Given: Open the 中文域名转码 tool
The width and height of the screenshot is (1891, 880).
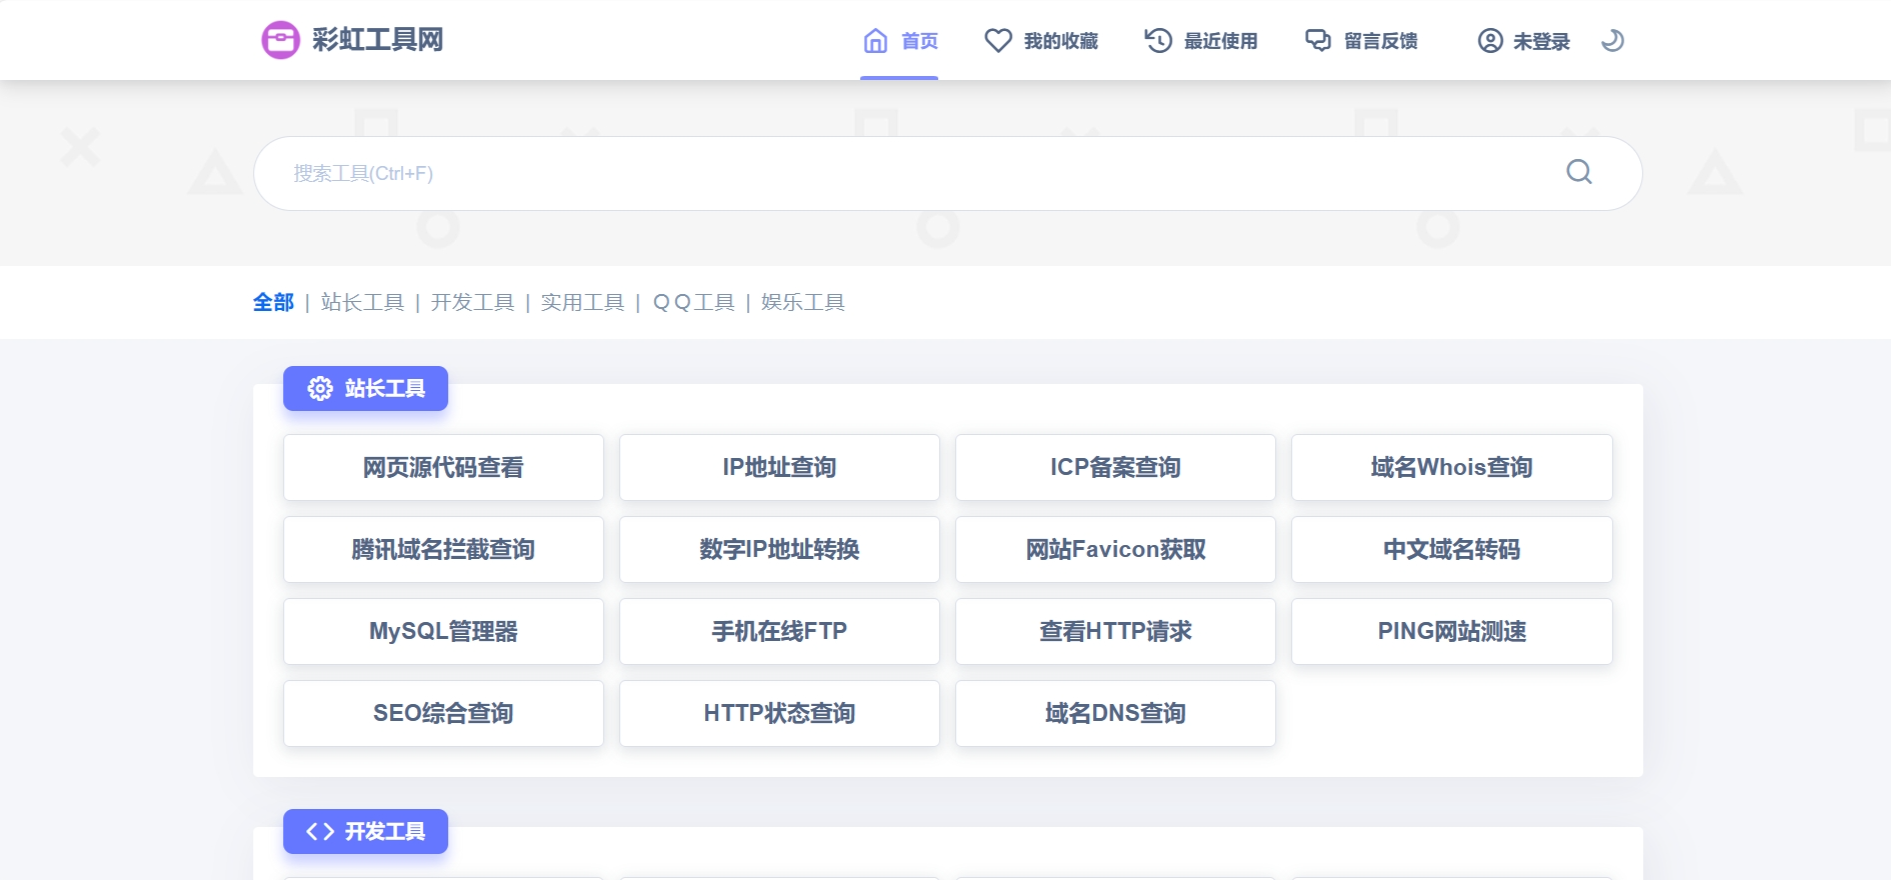Looking at the screenshot, I should point(1451,549).
